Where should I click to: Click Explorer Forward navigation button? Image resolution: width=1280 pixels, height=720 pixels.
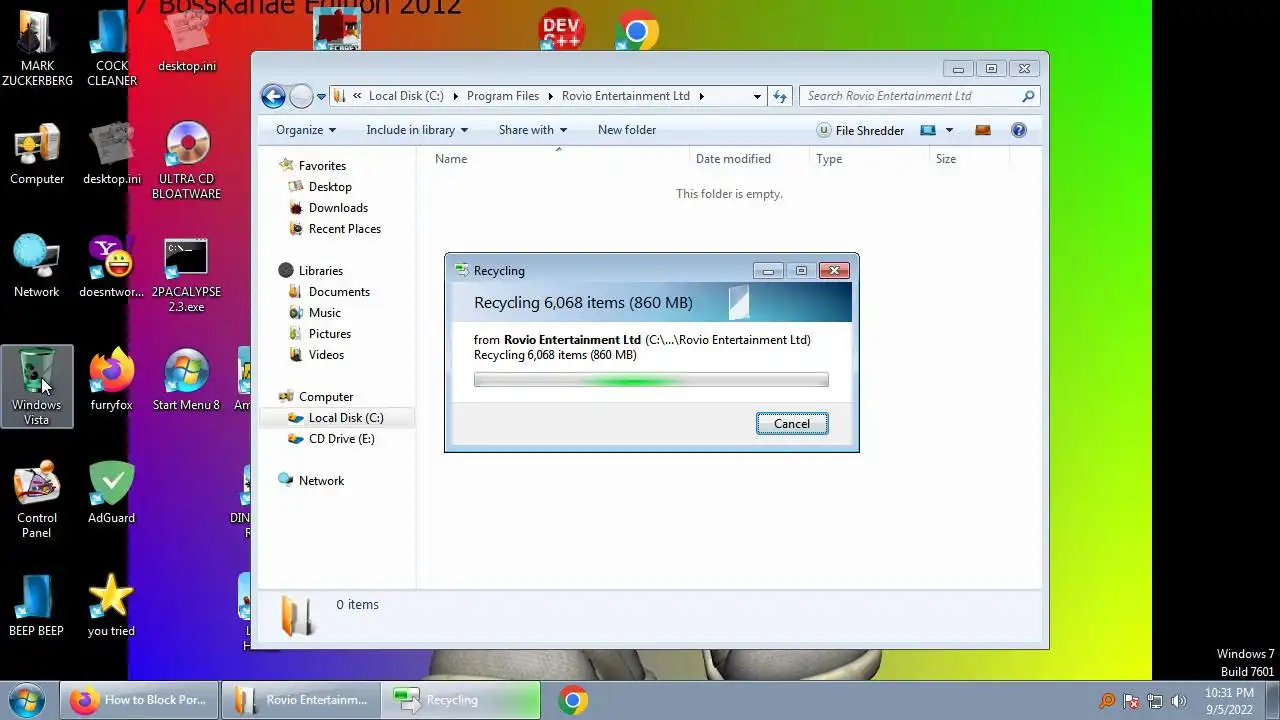(x=301, y=96)
